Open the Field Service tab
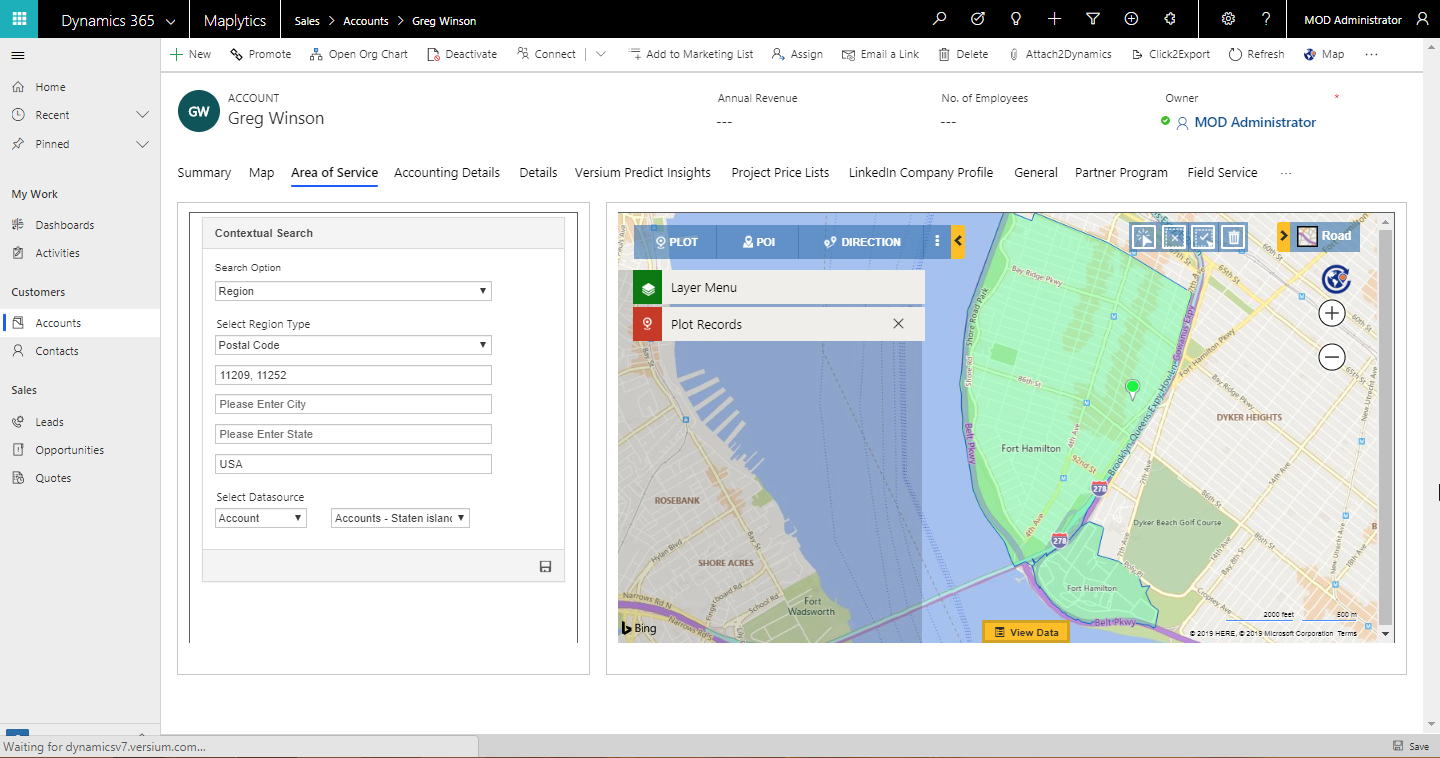The height and width of the screenshot is (758, 1440). coord(1222,173)
